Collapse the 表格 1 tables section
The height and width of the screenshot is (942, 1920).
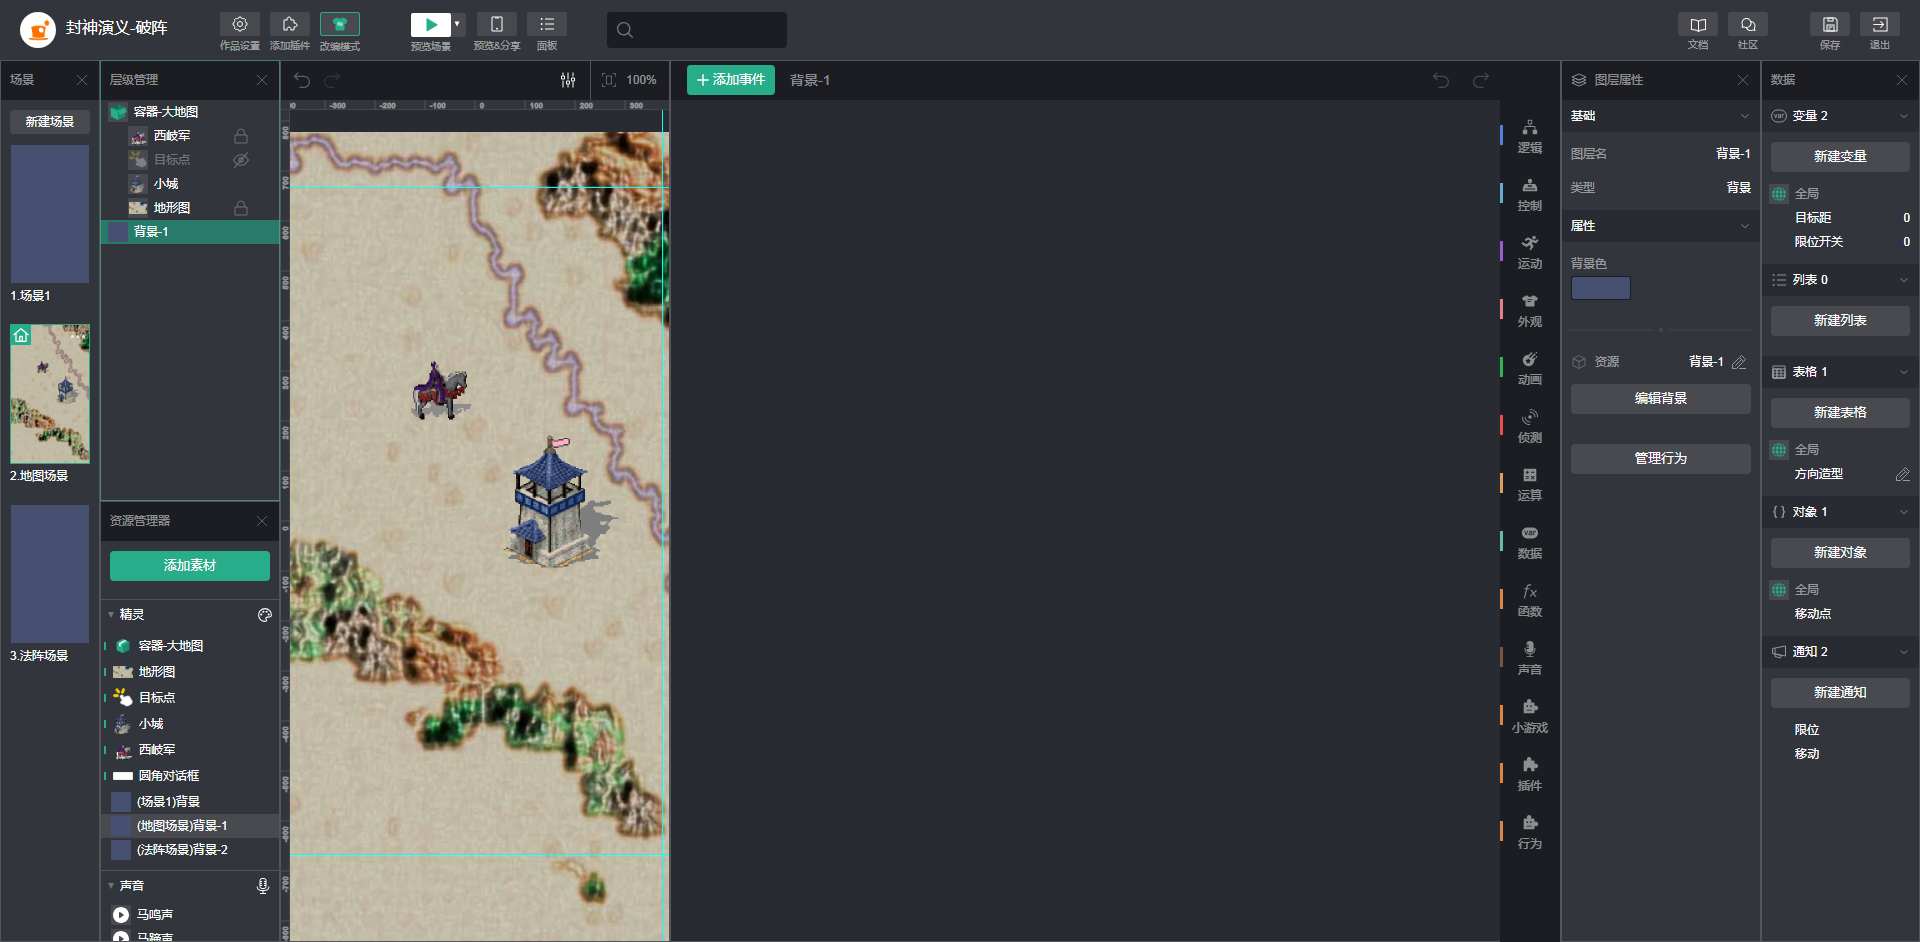point(1903,372)
